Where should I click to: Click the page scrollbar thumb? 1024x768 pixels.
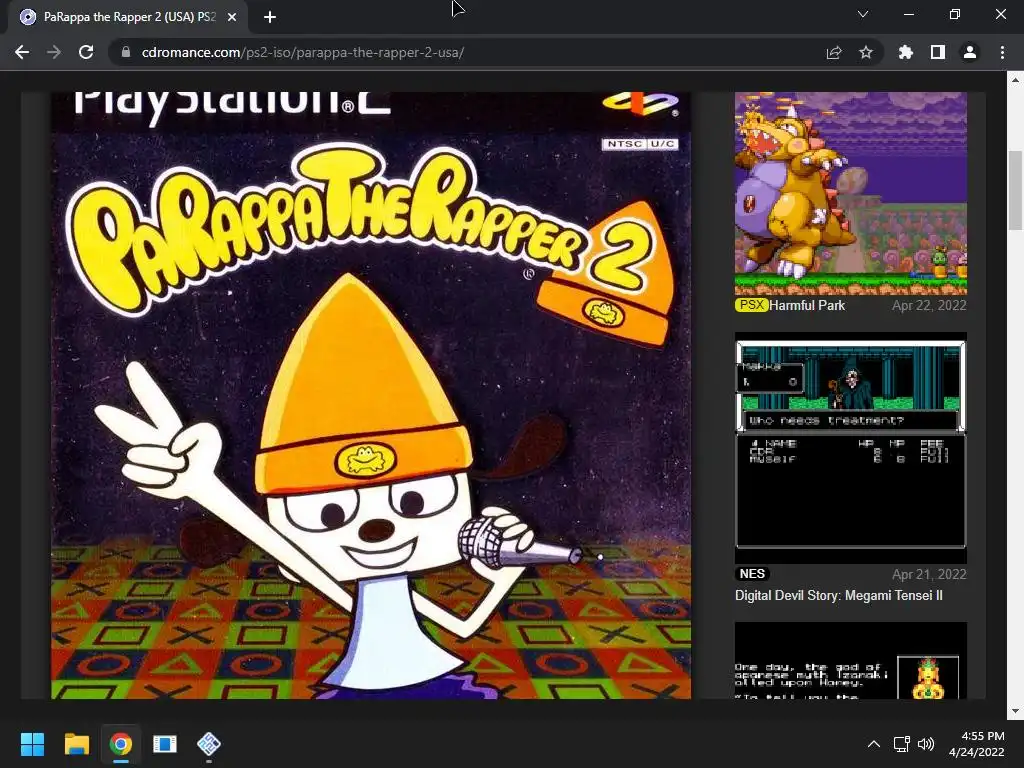(x=1015, y=190)
